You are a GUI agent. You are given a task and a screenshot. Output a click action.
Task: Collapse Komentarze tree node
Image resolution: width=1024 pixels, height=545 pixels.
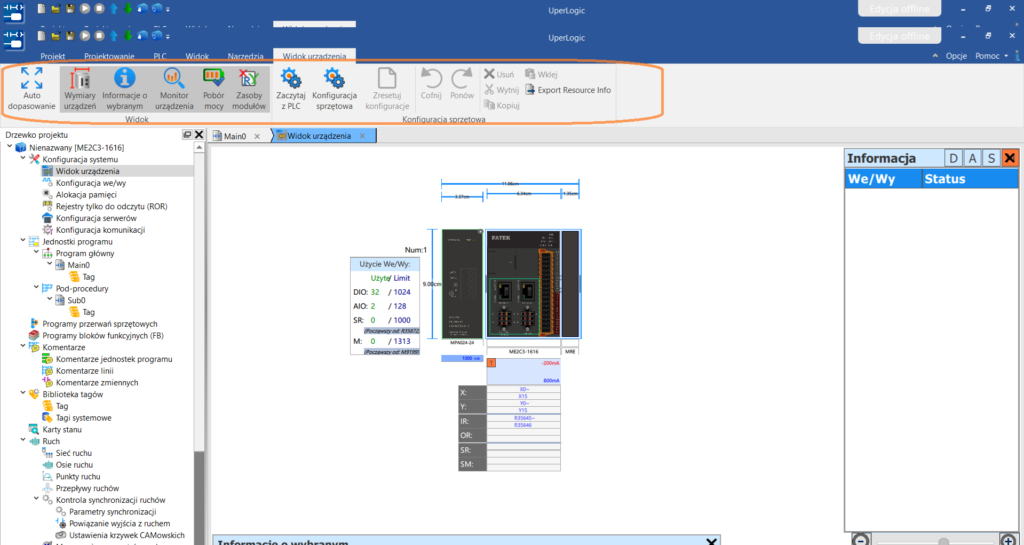click(23, 347)
